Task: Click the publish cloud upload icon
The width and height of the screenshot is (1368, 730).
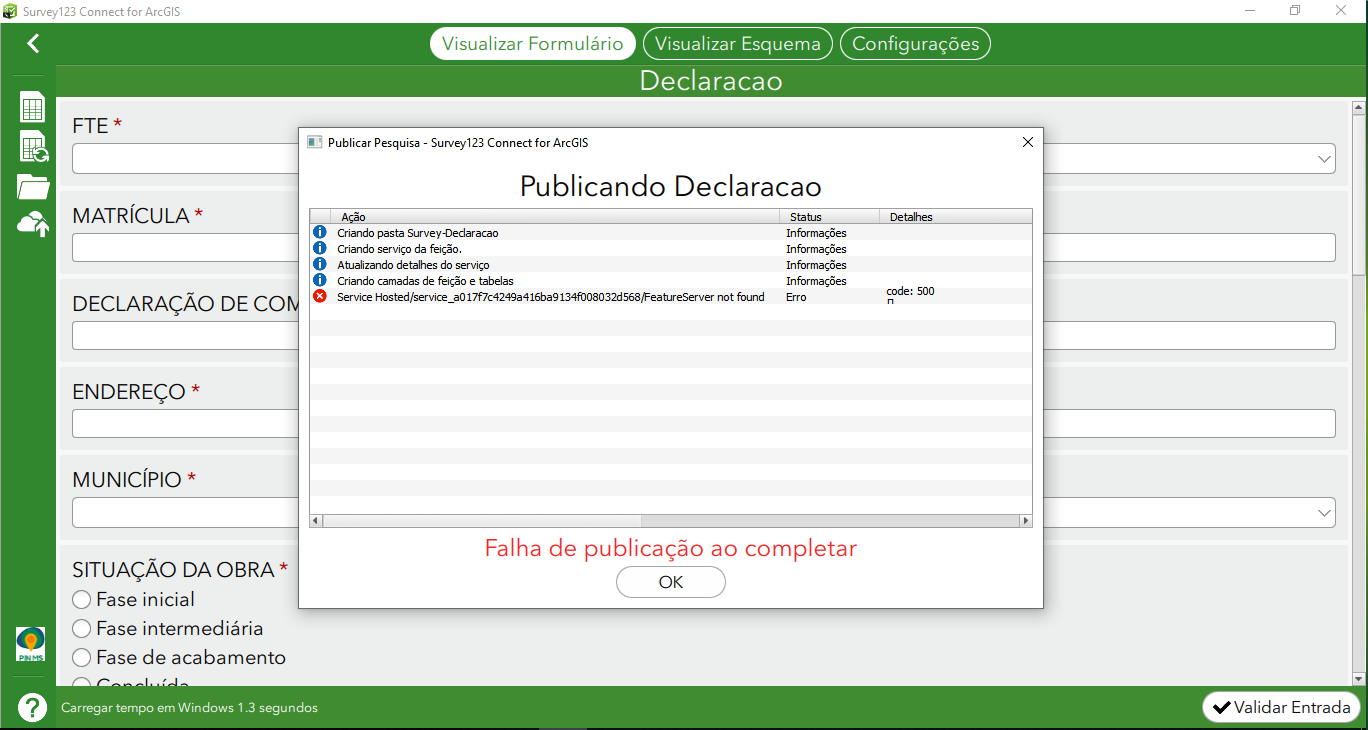Action: point(34,224)
